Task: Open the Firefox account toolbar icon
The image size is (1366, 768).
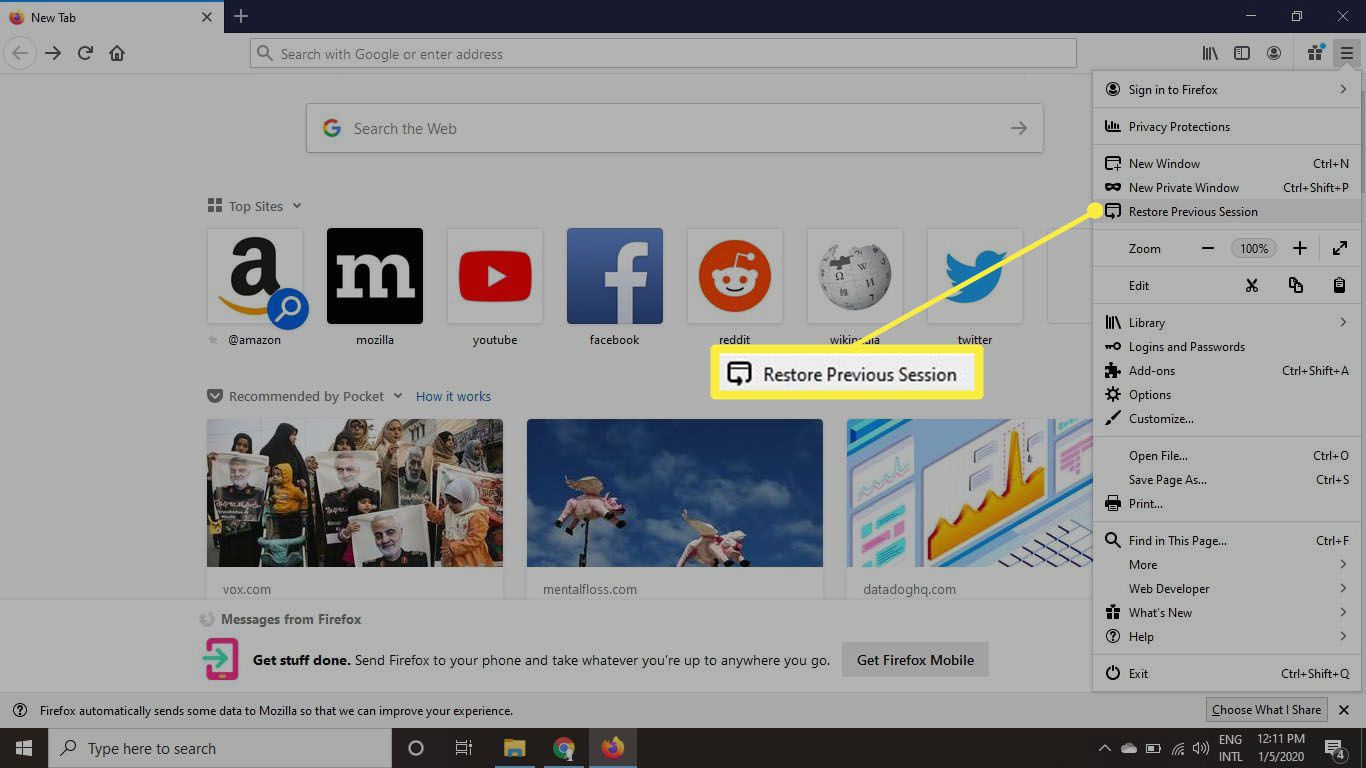Action: click(x=1274, y=53)
